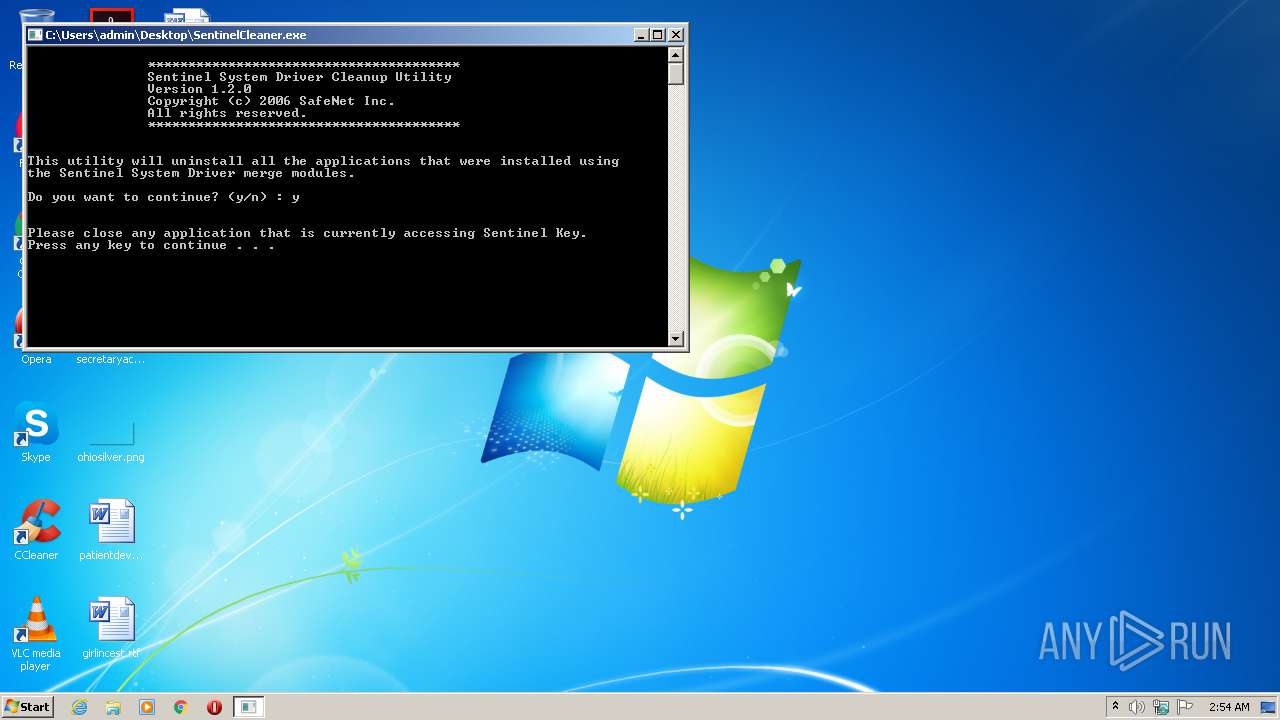Screen dimensions: 1280x720
Task: Click the 'Do you want to continue?' prompt
Action: (164, 198)
